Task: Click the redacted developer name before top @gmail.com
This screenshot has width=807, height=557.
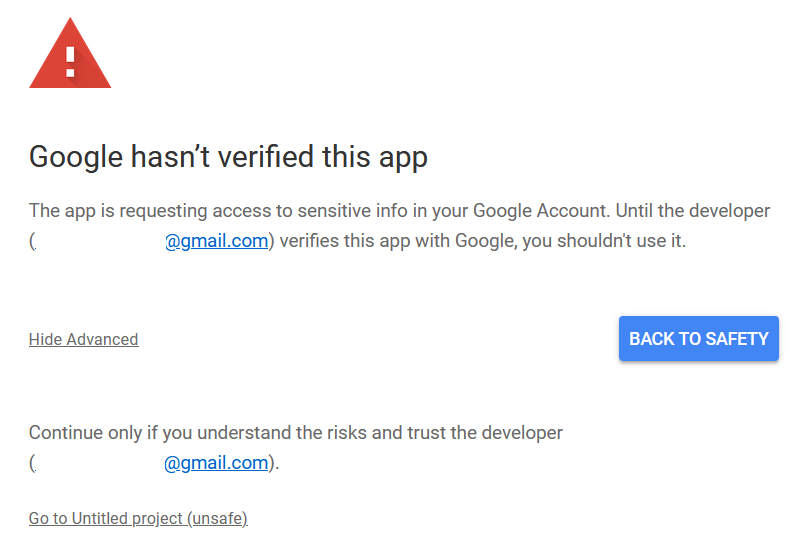Action: tap(100, 241)
